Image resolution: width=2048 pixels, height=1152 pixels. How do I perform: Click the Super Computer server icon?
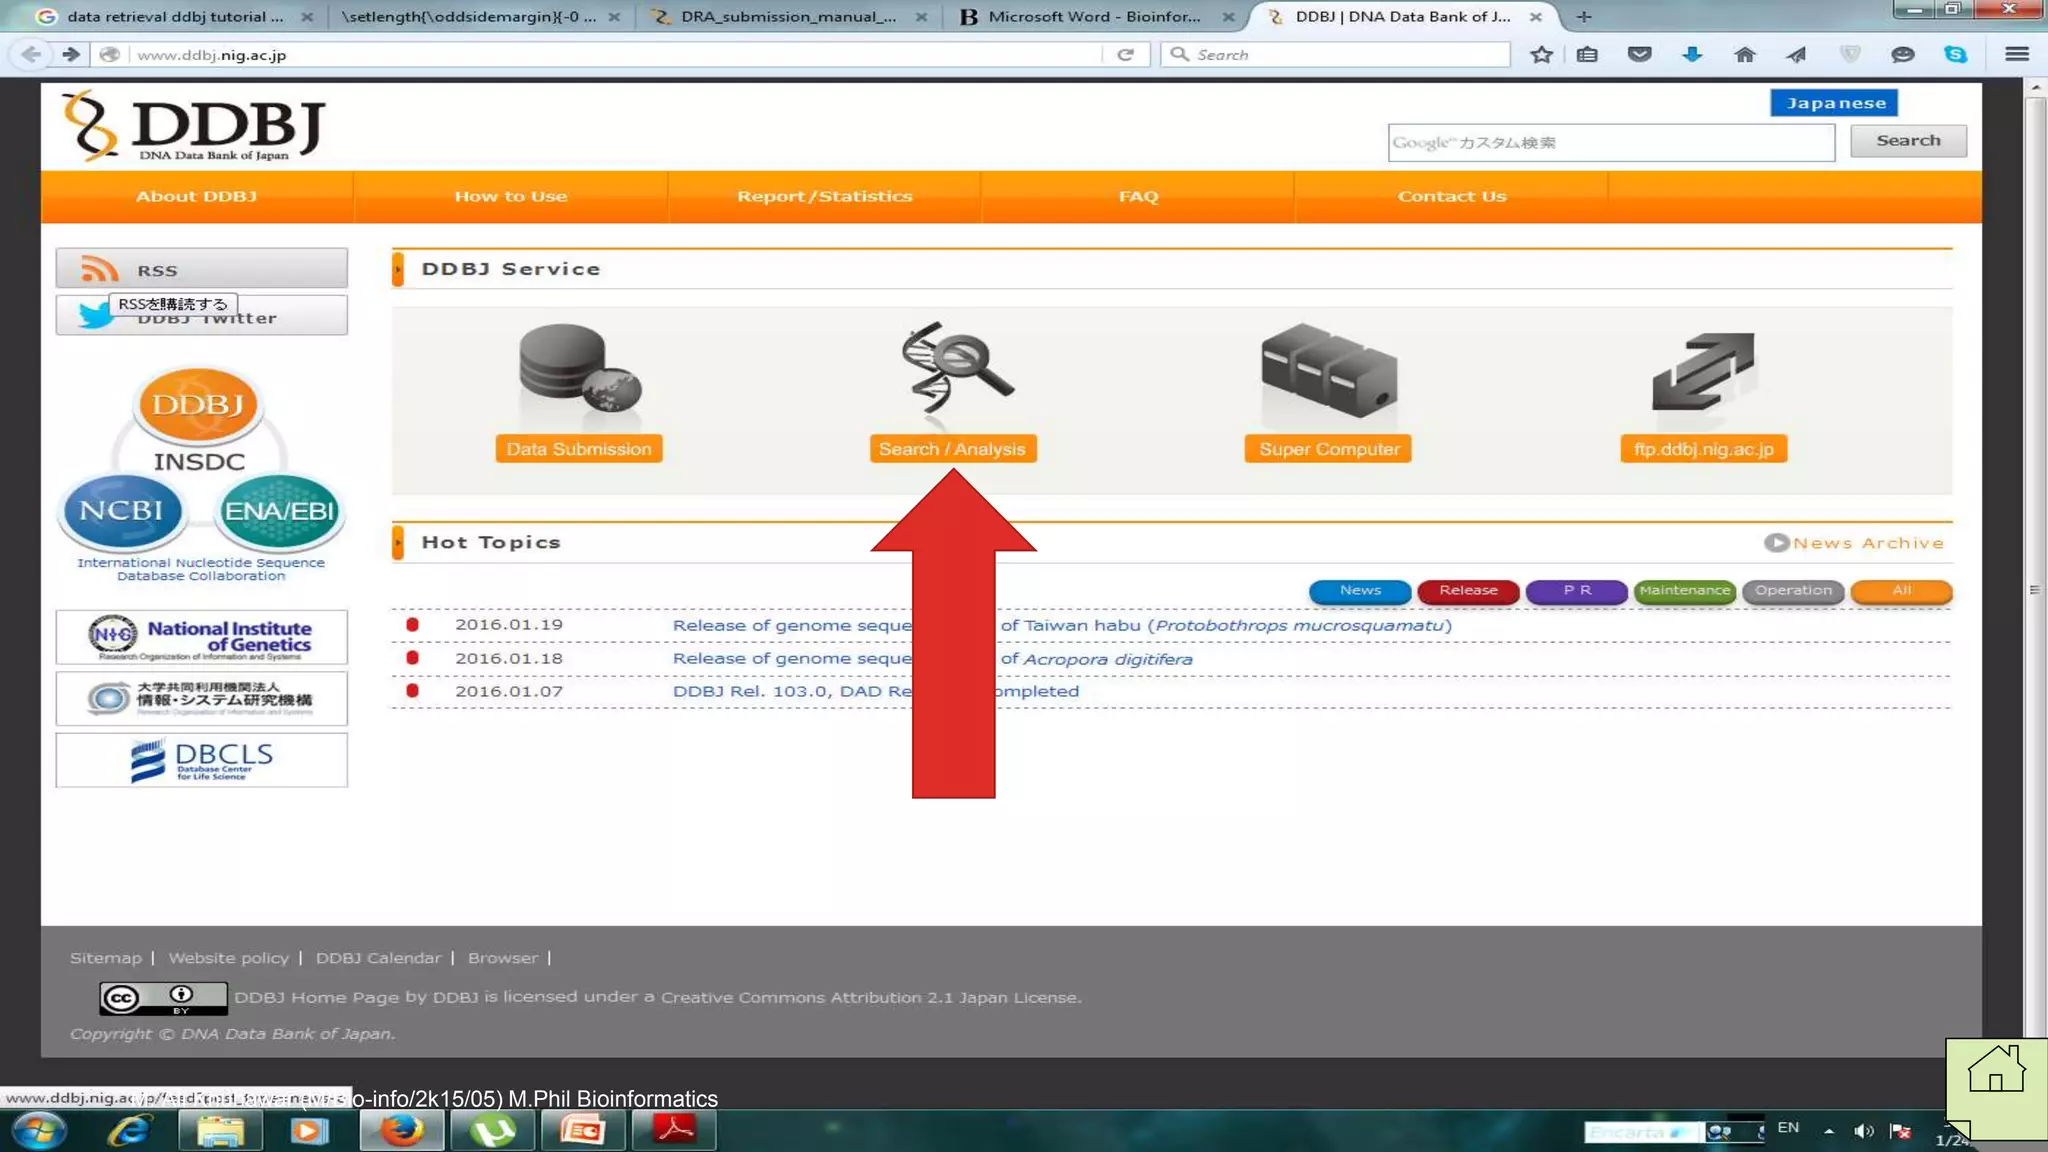tap(1328, 370)
